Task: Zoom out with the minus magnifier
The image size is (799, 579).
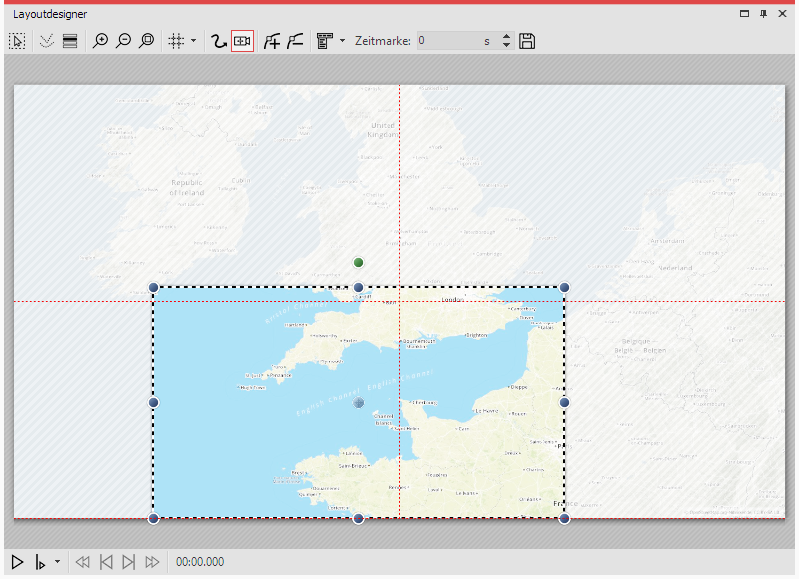Action: 123,41
